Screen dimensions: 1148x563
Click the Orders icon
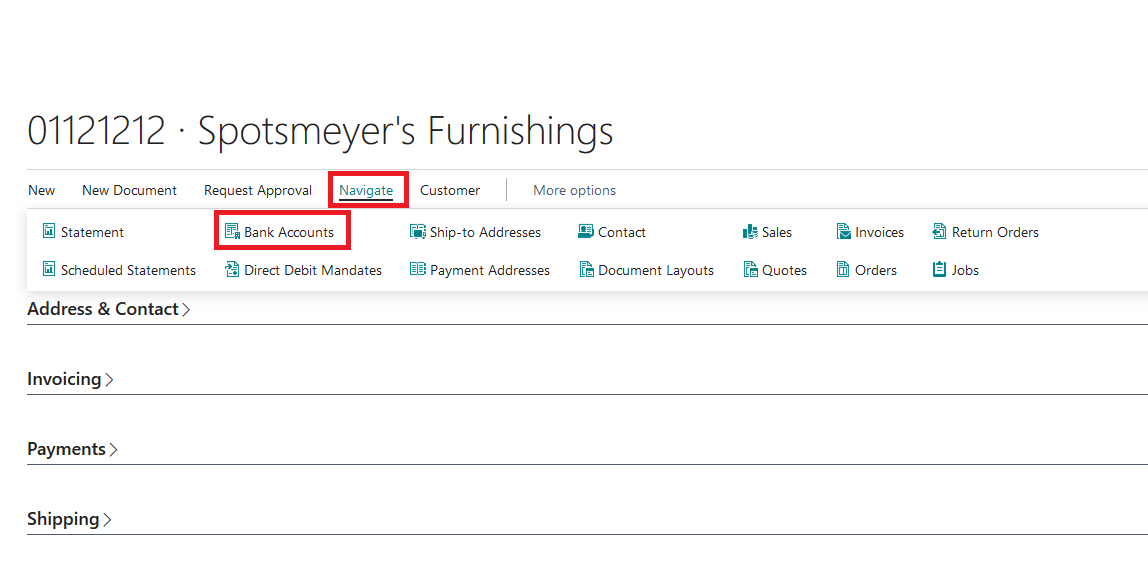coord(843,270)
